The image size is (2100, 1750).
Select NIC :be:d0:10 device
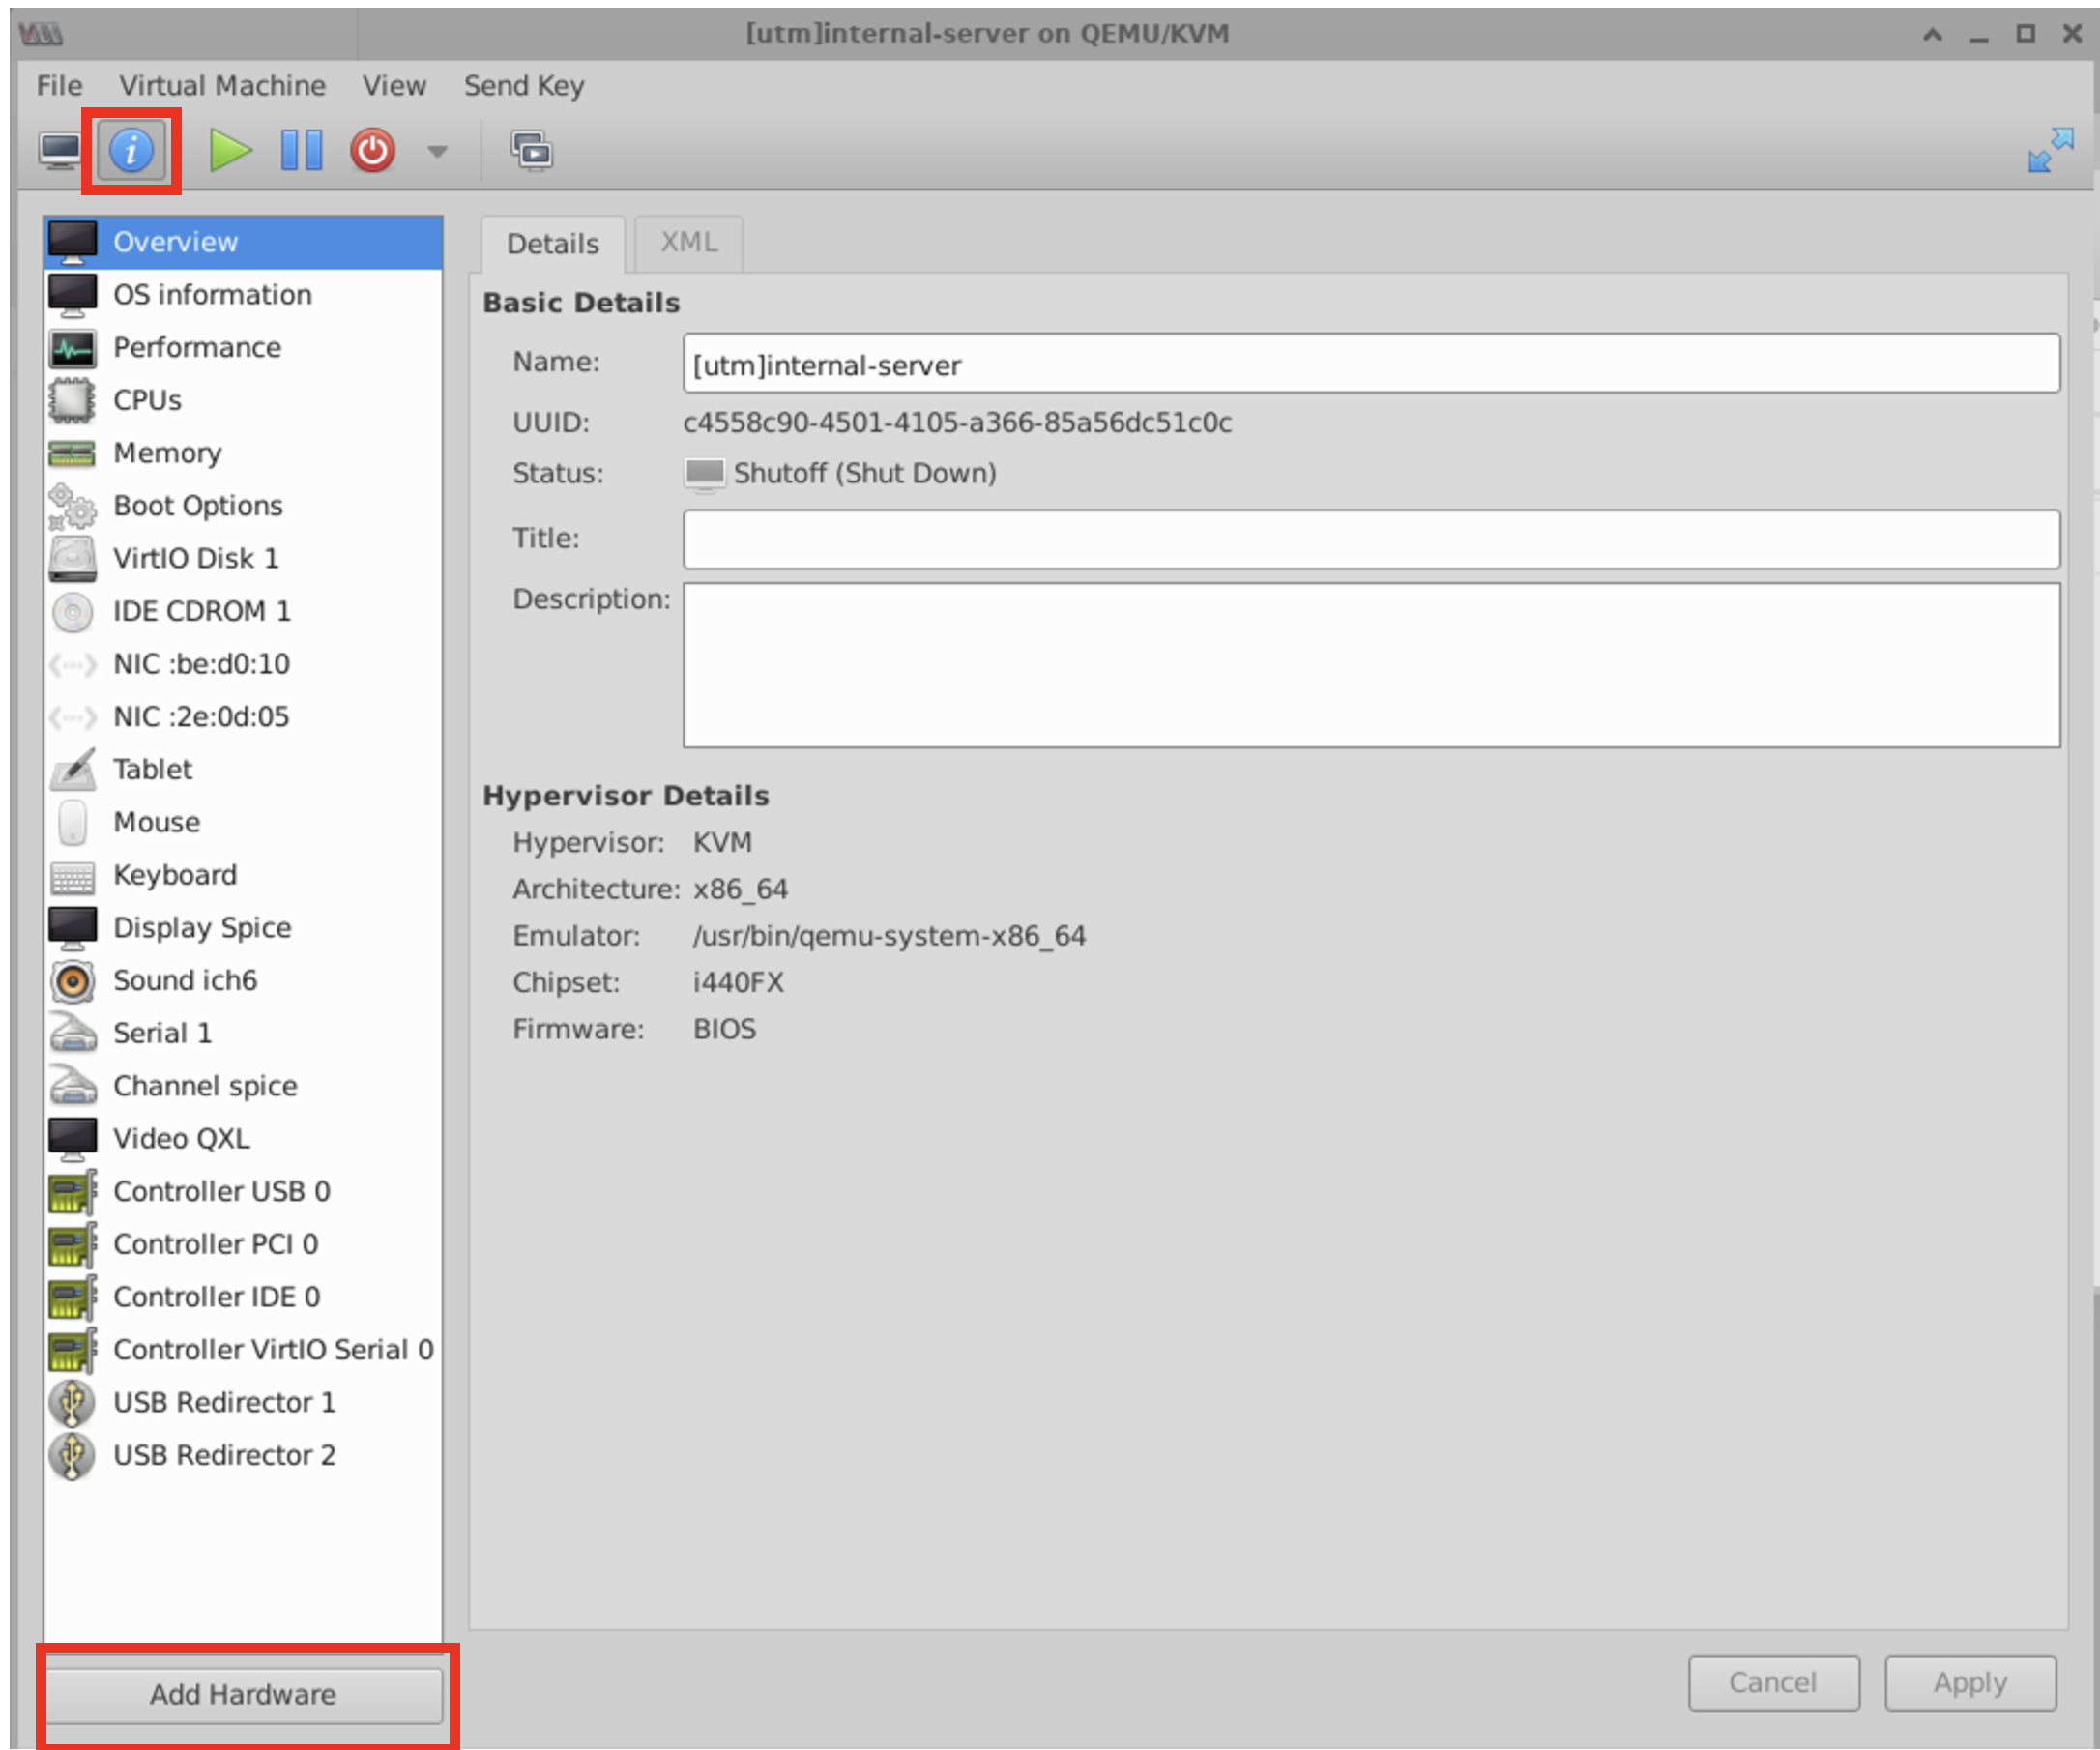[201, 664]
